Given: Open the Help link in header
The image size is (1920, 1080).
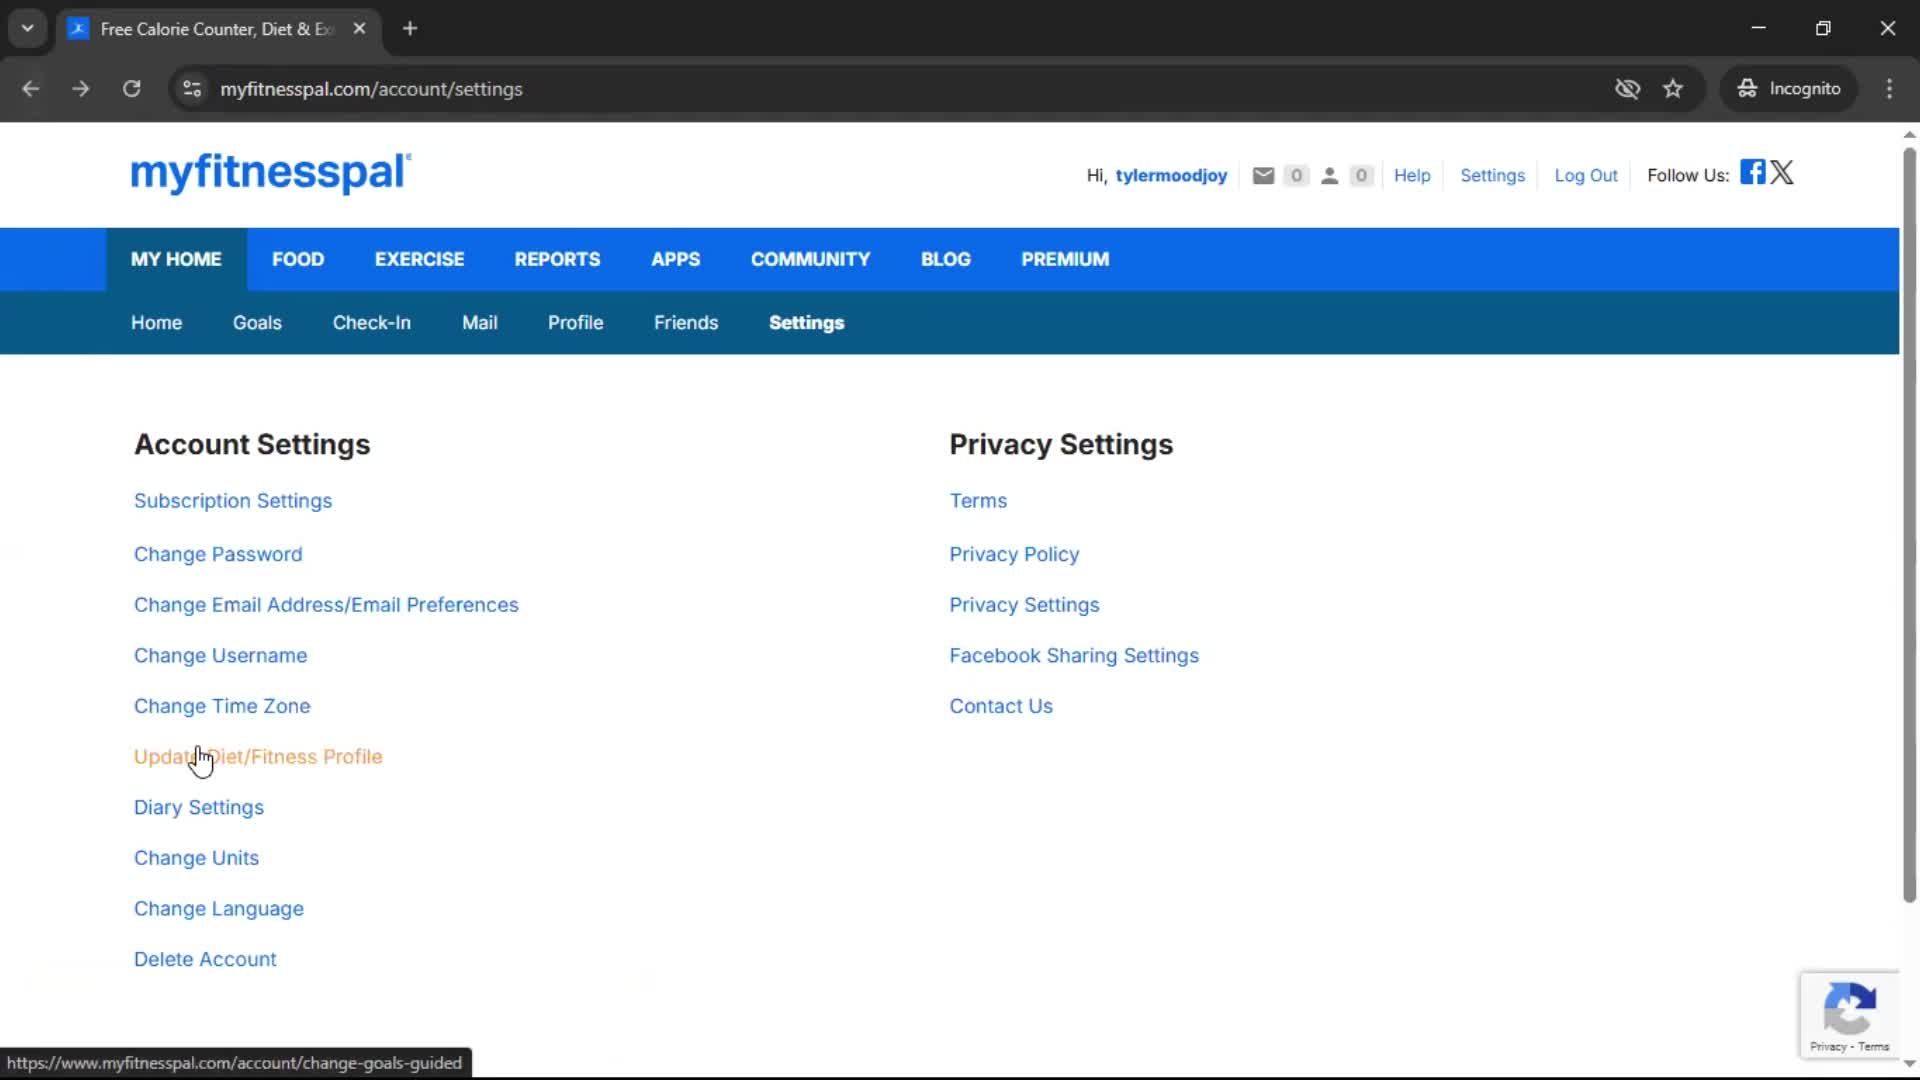Looking at the screenshot, I should pyautogui.click(x=1412, y=176).
